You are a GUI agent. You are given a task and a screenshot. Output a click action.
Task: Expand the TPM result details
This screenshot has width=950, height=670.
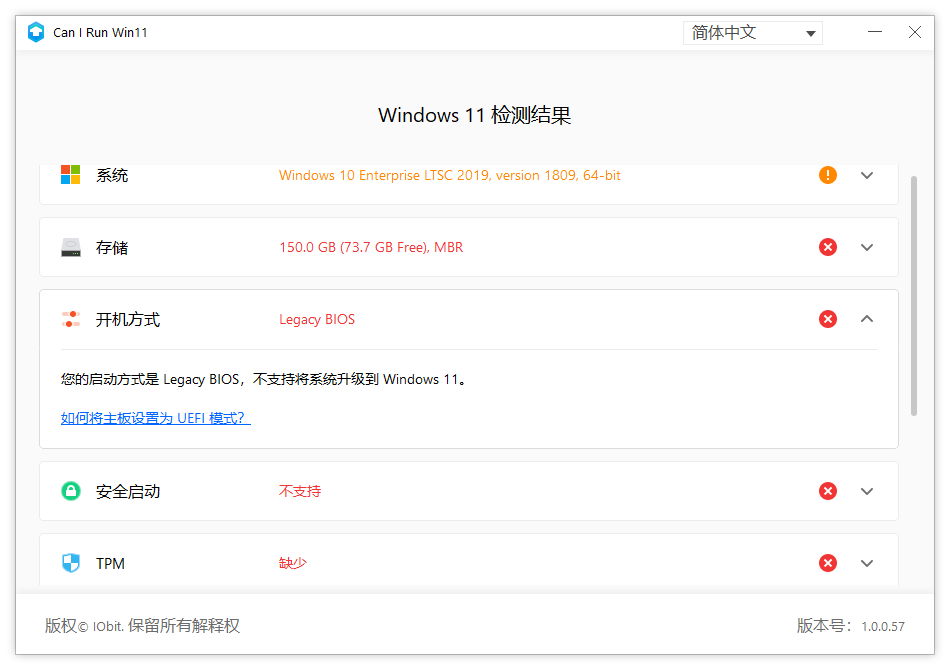coord(867,563)
